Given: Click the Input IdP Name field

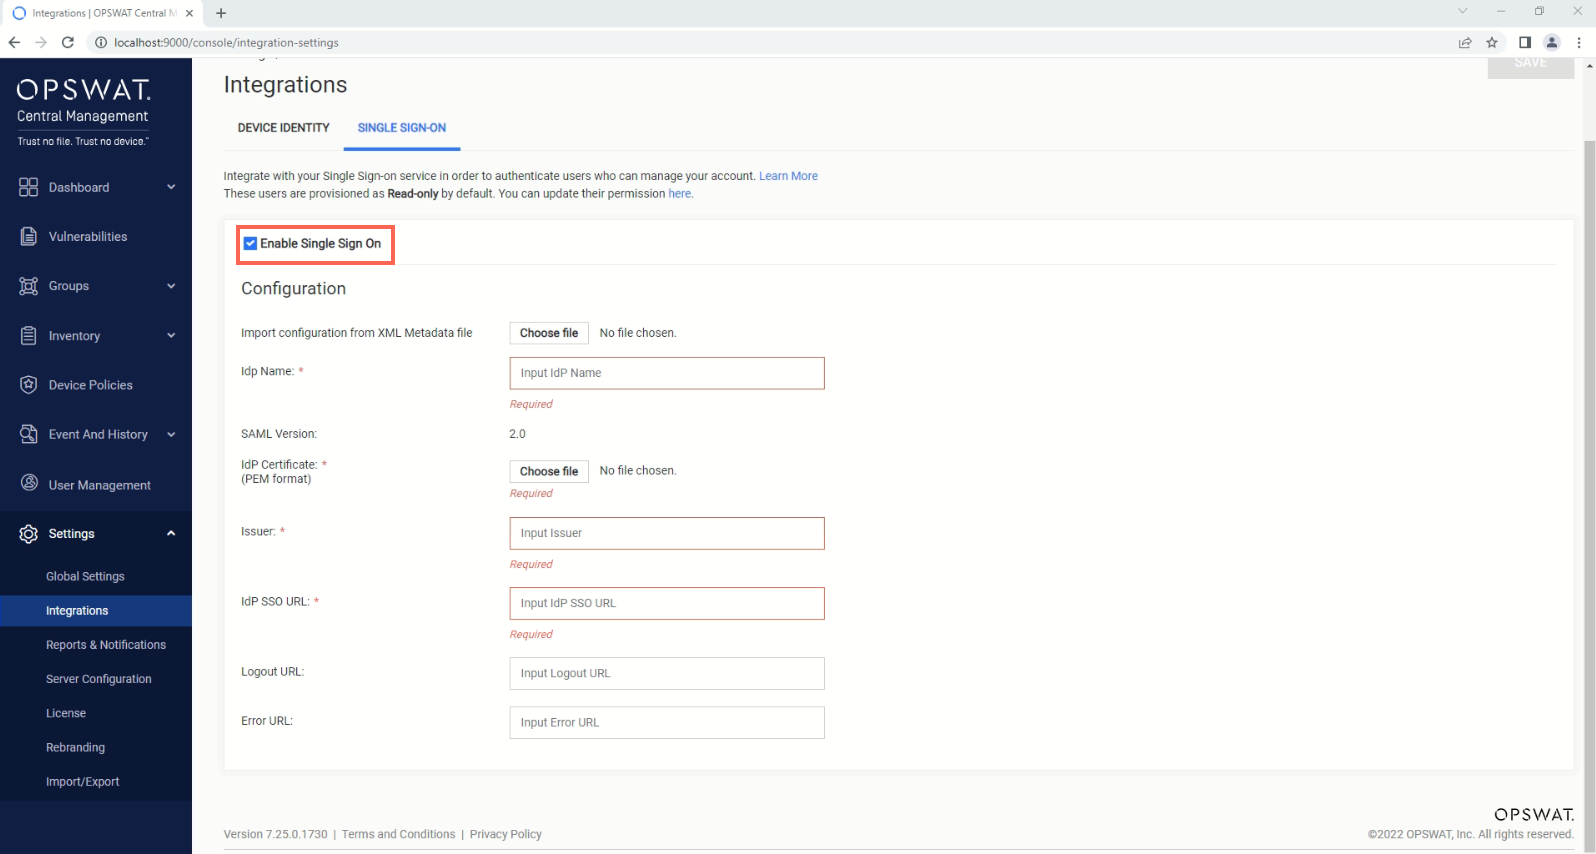Looking at the screenshot, I should (667, 373).
